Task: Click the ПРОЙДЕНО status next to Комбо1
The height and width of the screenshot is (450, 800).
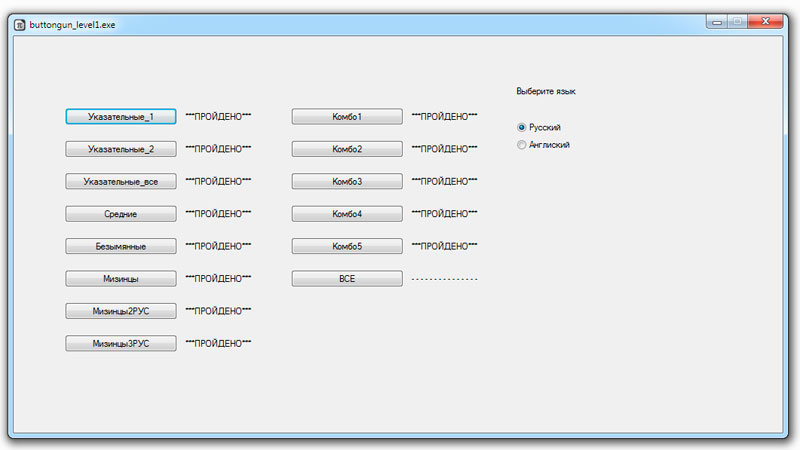Action: coord(444,116)
